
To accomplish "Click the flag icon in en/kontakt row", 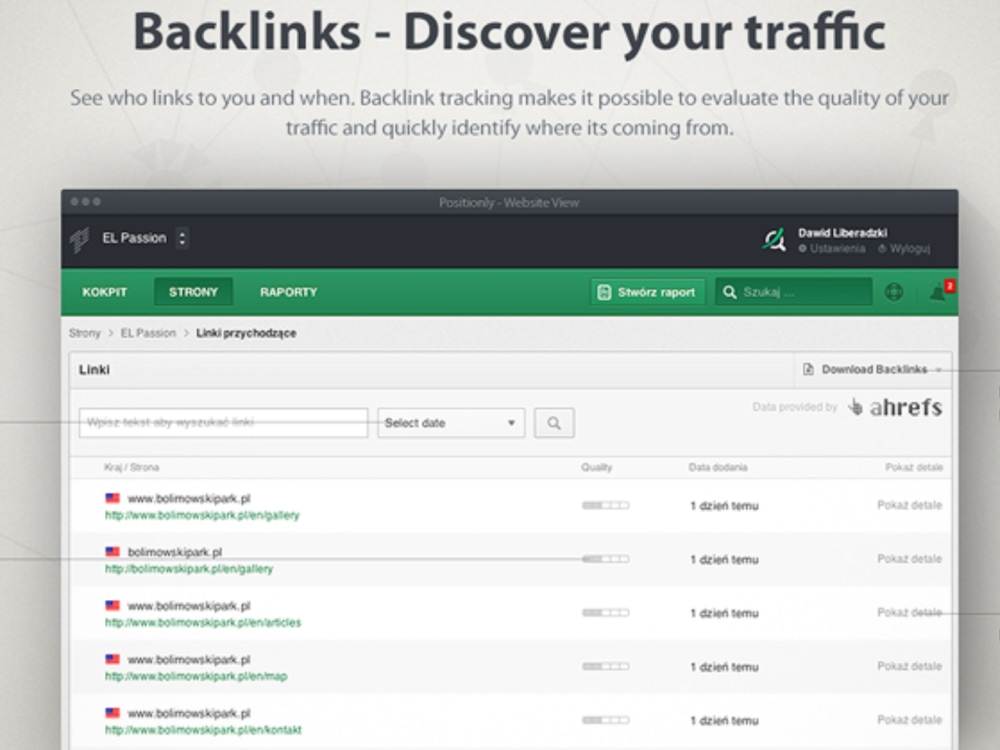I will coord(112,712).
